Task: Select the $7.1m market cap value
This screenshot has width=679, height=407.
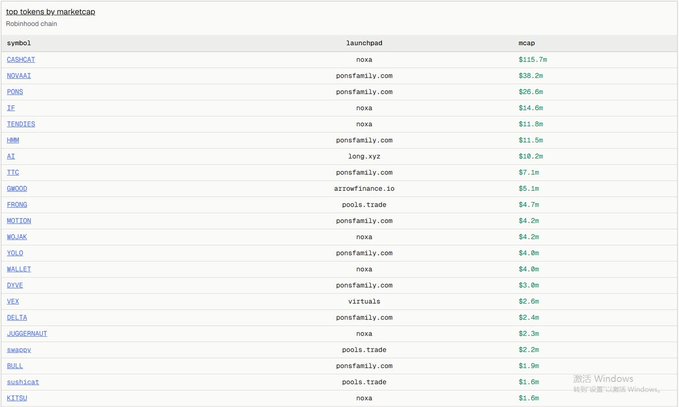Action: click(529, 172)
